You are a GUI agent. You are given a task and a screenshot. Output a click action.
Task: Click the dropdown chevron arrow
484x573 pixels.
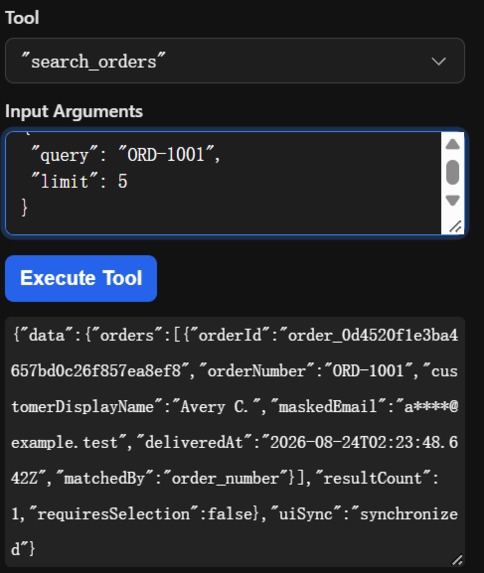click(x=438, y=61)
